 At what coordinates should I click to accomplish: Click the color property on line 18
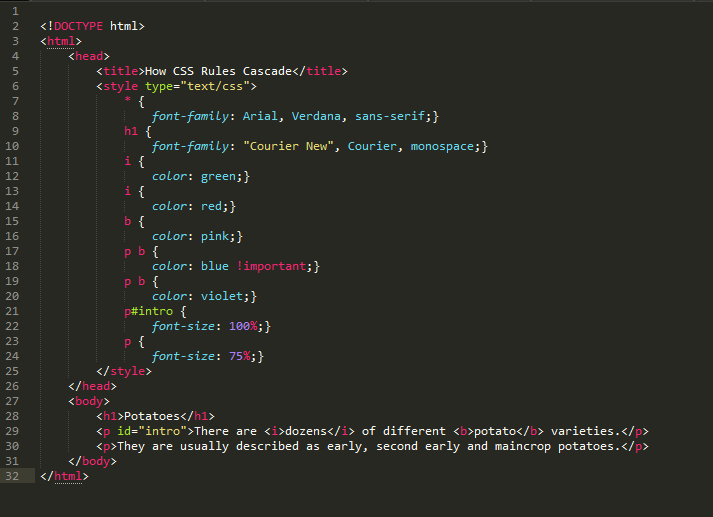click(169, 266)
